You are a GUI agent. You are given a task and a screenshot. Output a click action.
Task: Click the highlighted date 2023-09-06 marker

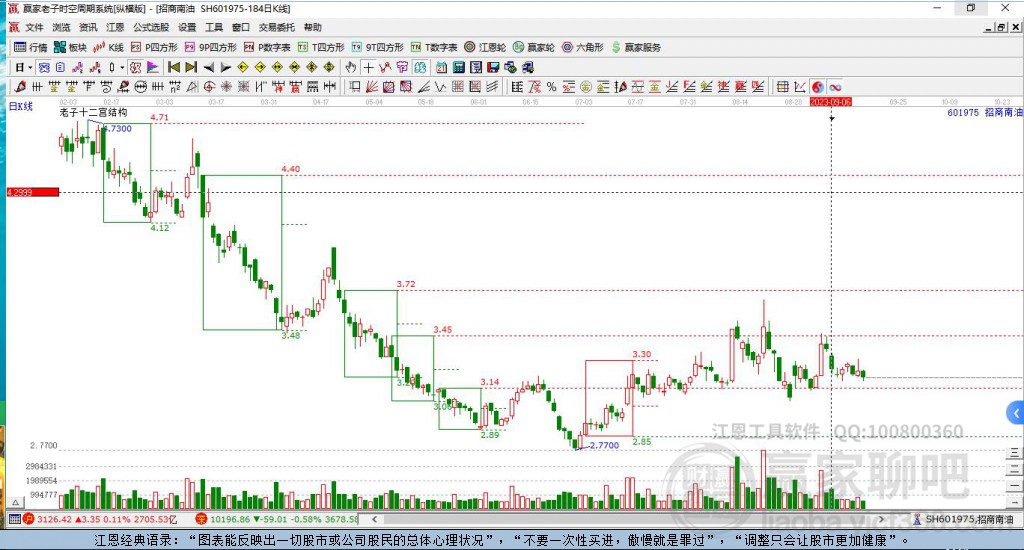tap(831, 102)
